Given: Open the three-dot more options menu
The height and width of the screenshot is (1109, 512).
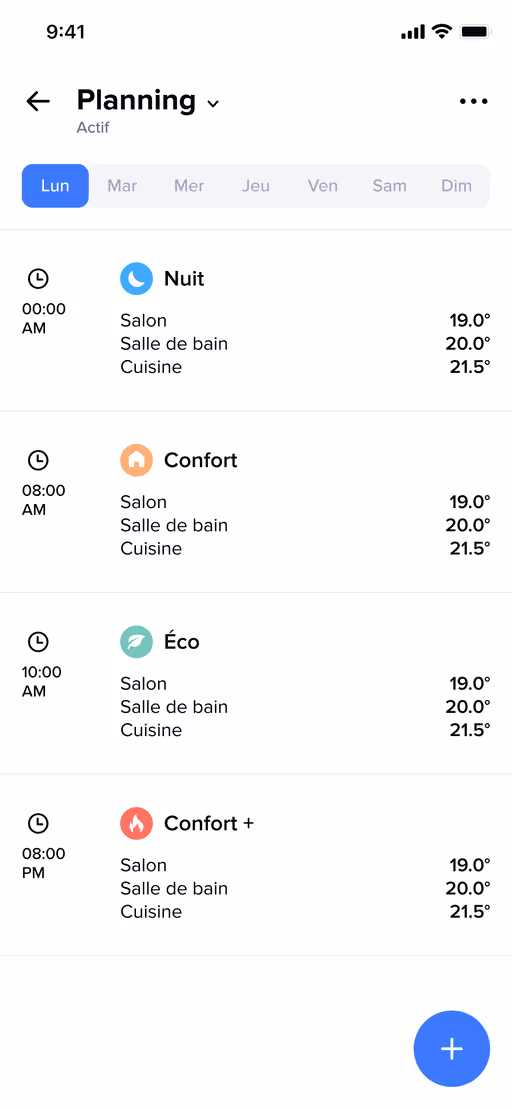Looking at the screenshot, I should point(473,101).
